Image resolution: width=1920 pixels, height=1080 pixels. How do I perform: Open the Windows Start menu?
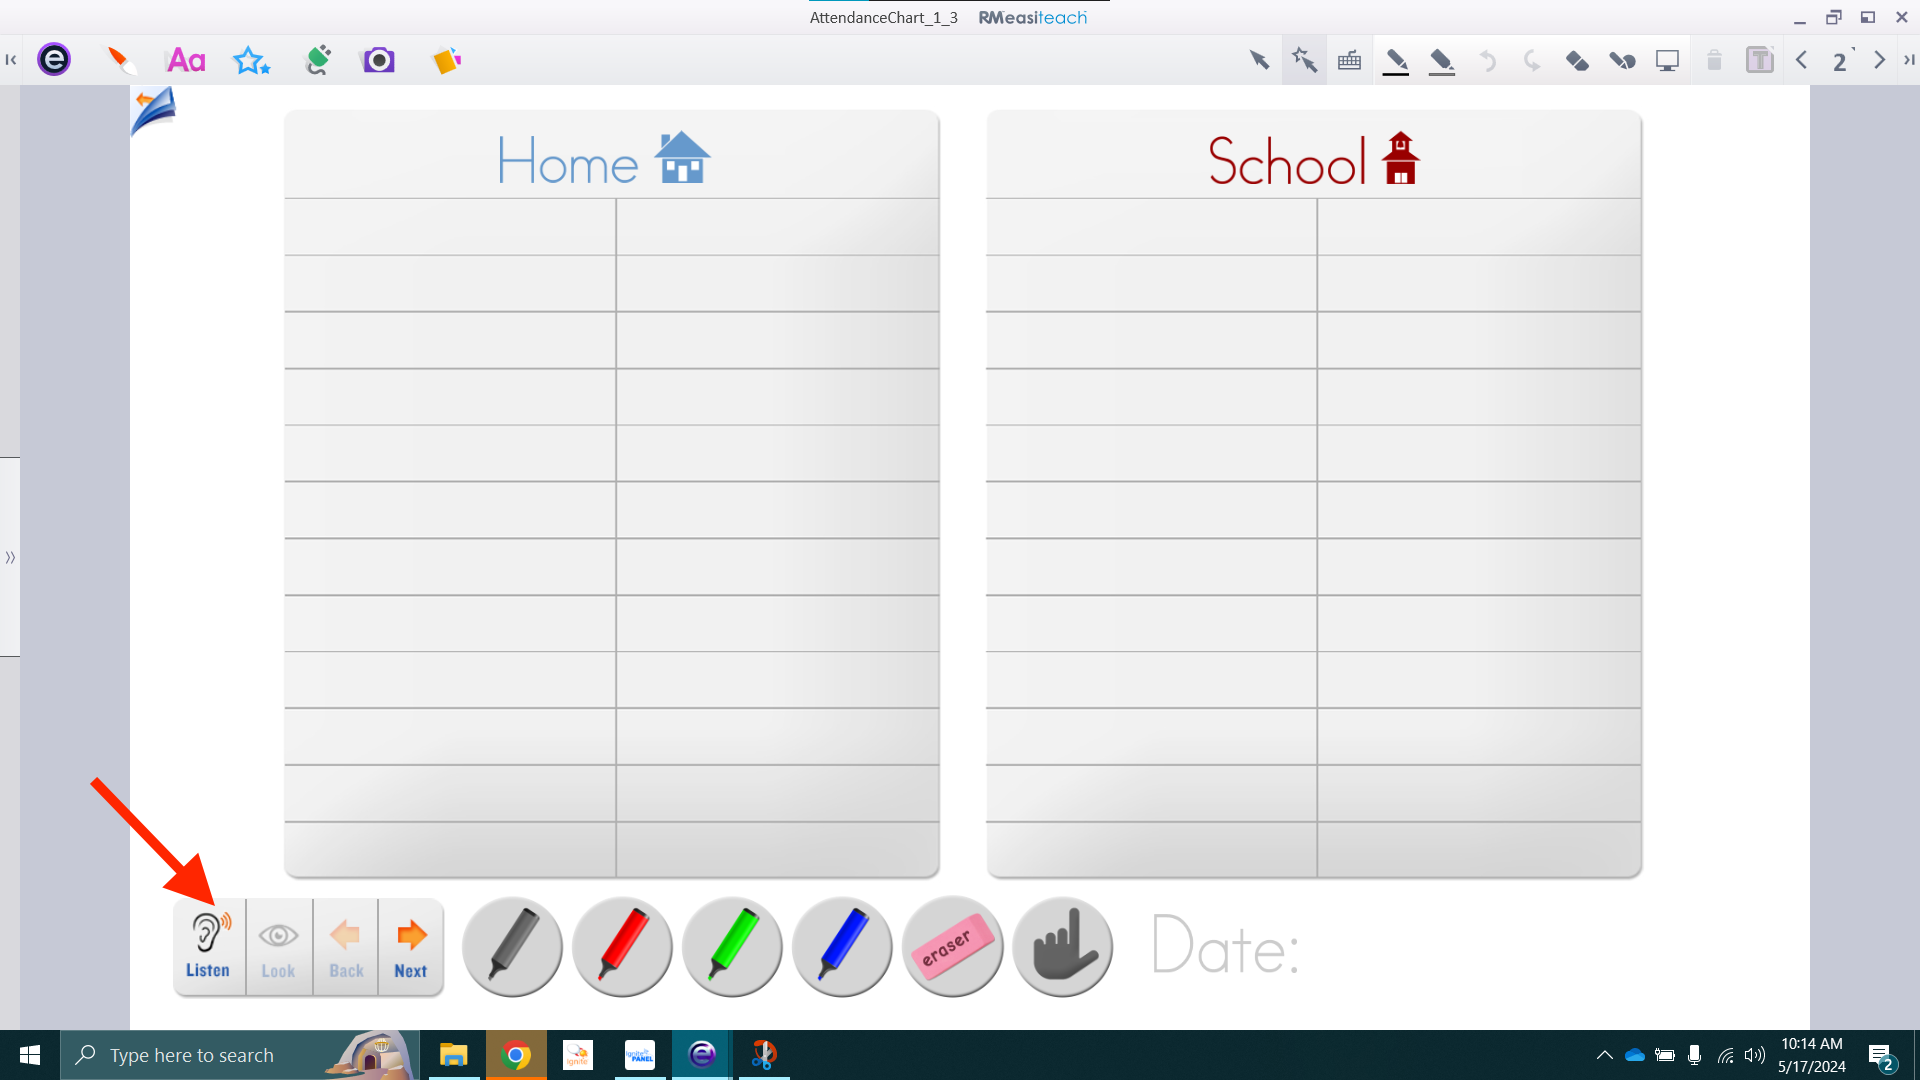coord(30,1055)
